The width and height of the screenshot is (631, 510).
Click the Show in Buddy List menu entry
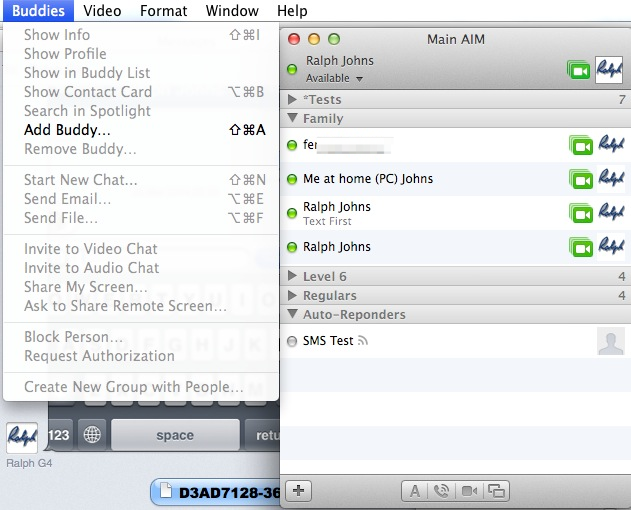click(x=141, y=72)
